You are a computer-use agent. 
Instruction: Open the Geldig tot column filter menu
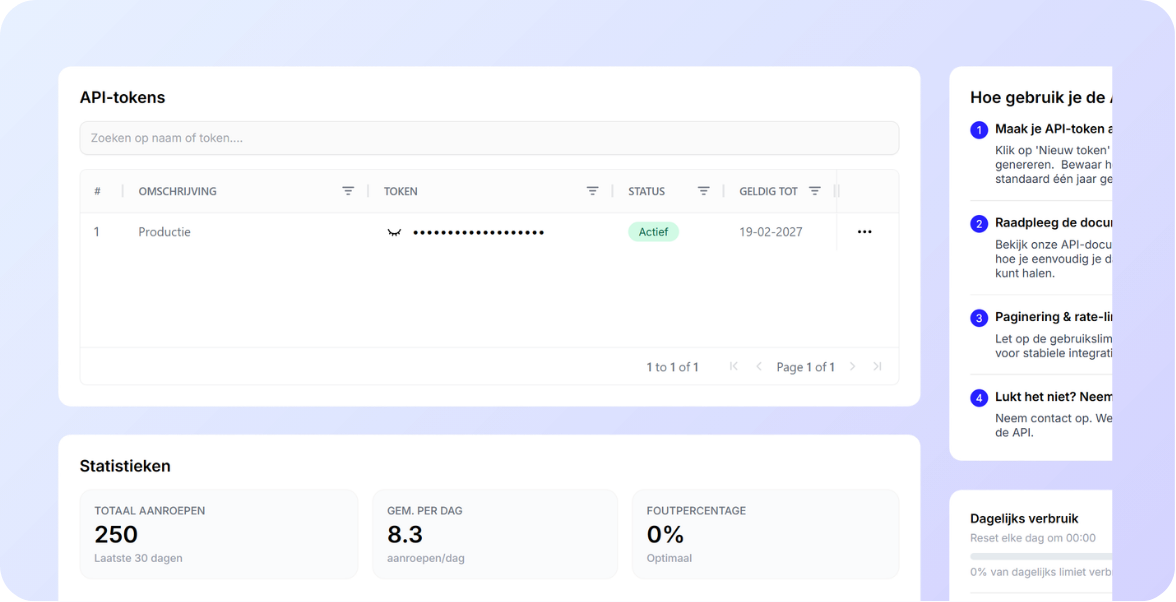pos(814,191)
